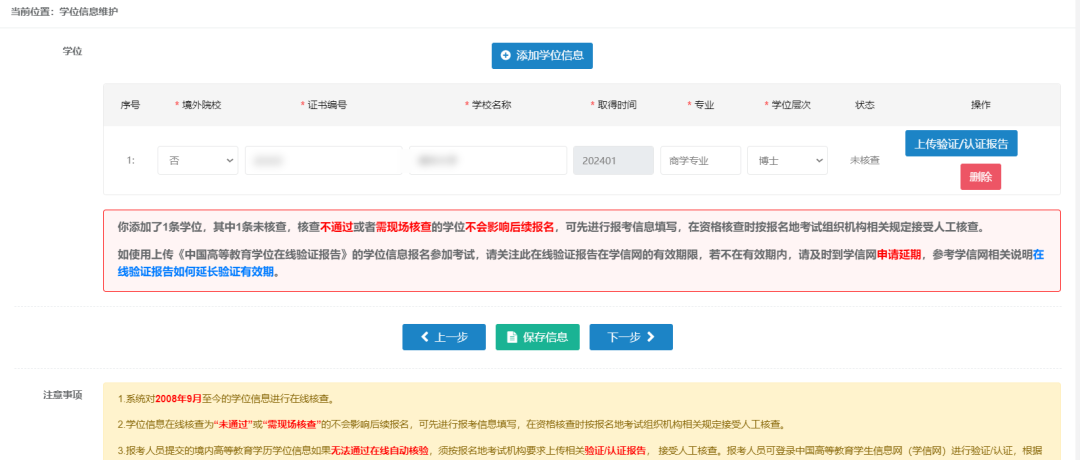Click the row number 1 in 序号 column
The height and width of the screenshot is (460, 1080).
pos(130,160)
